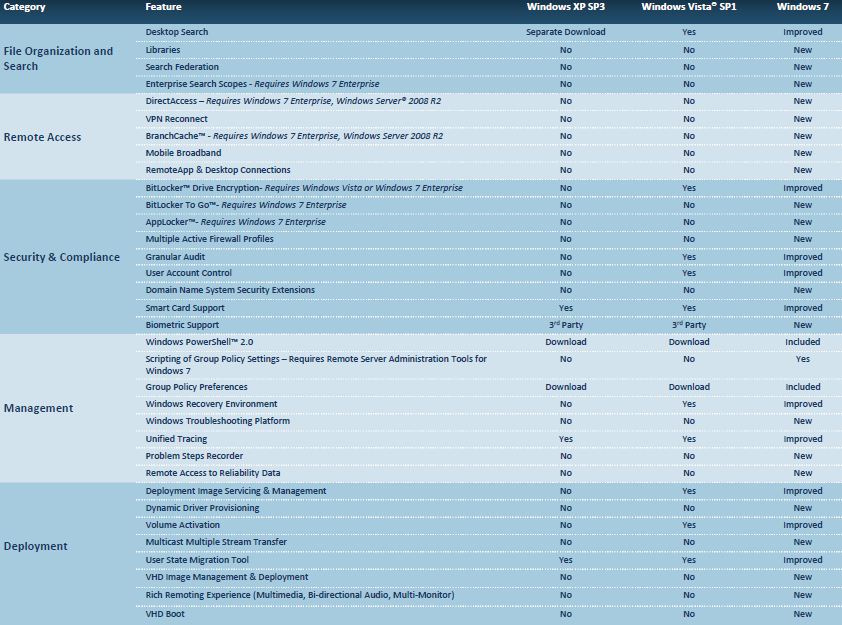Select the VPN Reconnect feature
Viewport: 842px width, 625px height.
pos(176,119)
